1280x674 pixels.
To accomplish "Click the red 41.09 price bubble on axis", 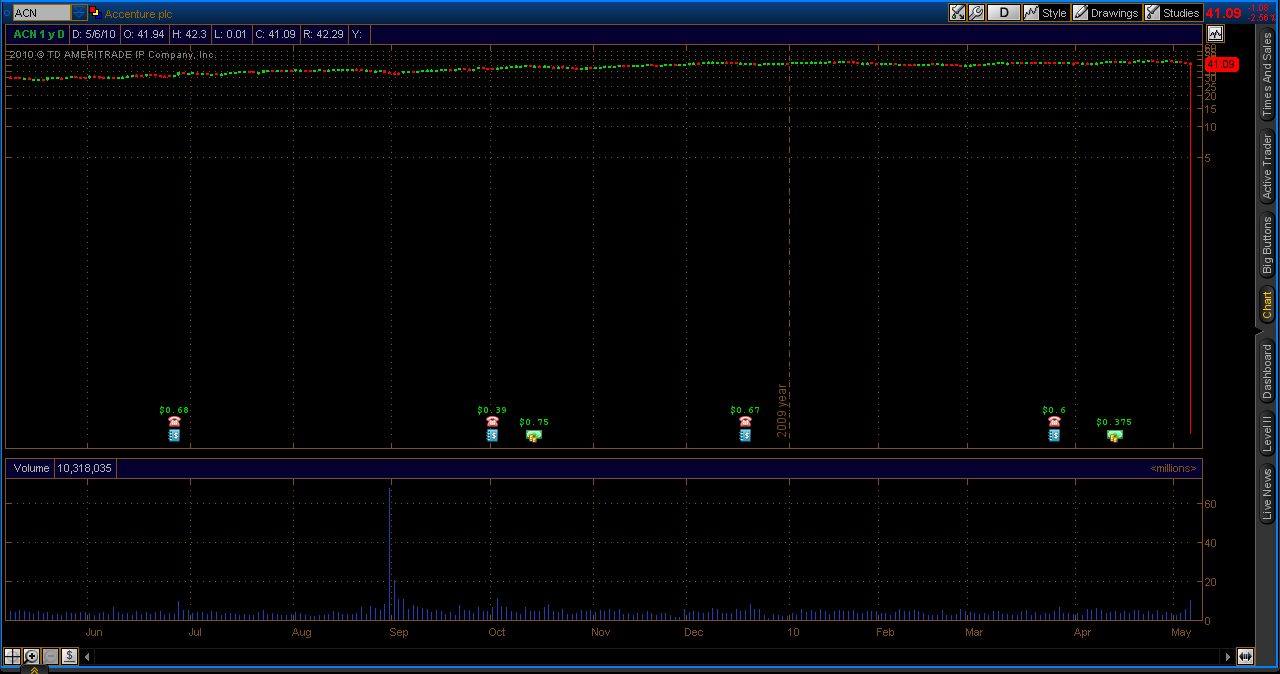I will 1221,63.
